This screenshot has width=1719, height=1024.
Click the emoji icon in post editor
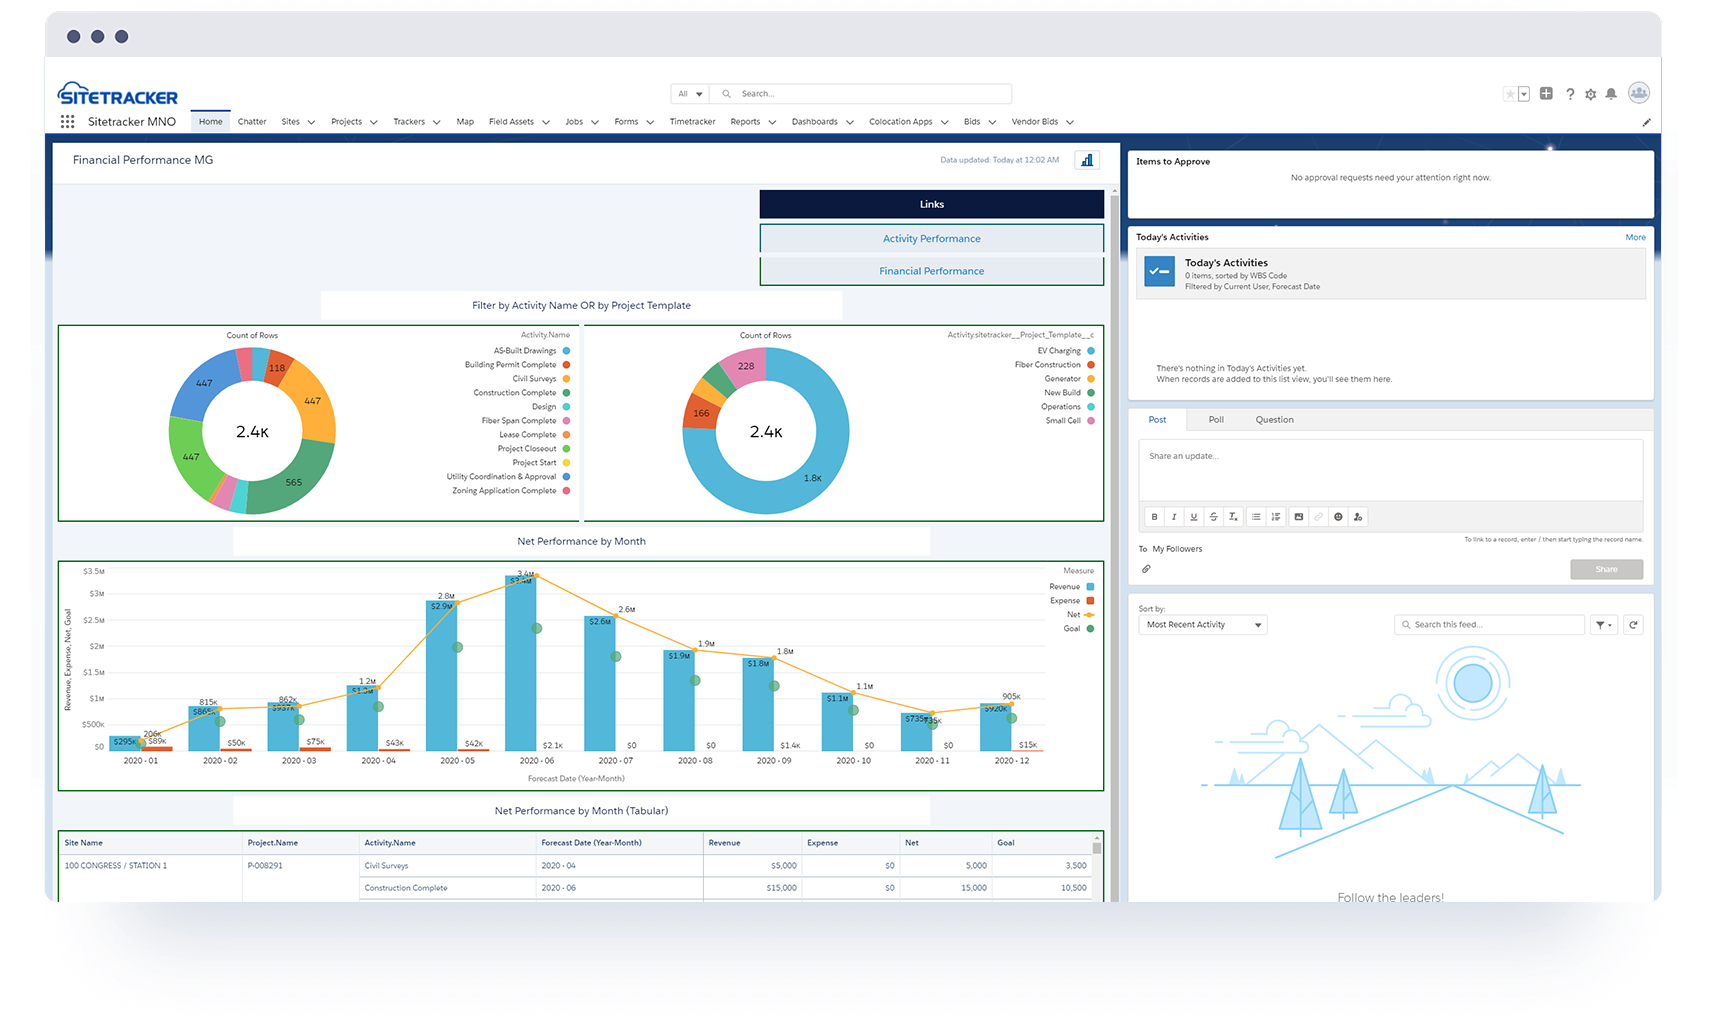1338,517
